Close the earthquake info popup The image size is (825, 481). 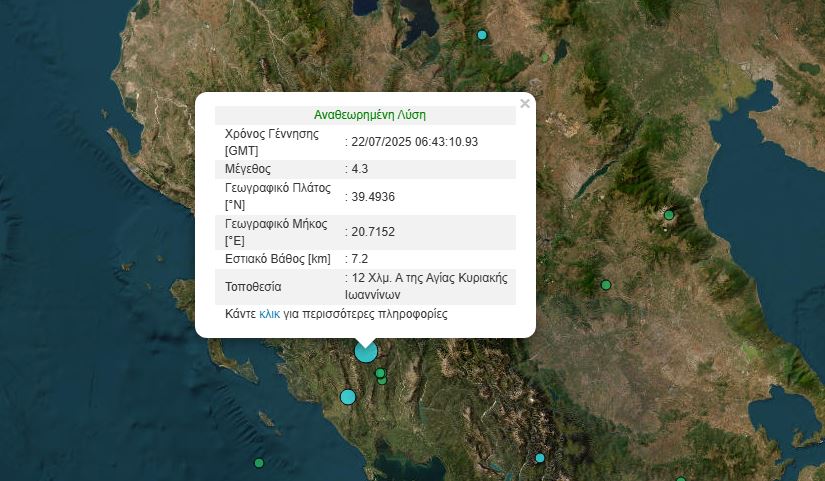[525, 103]
